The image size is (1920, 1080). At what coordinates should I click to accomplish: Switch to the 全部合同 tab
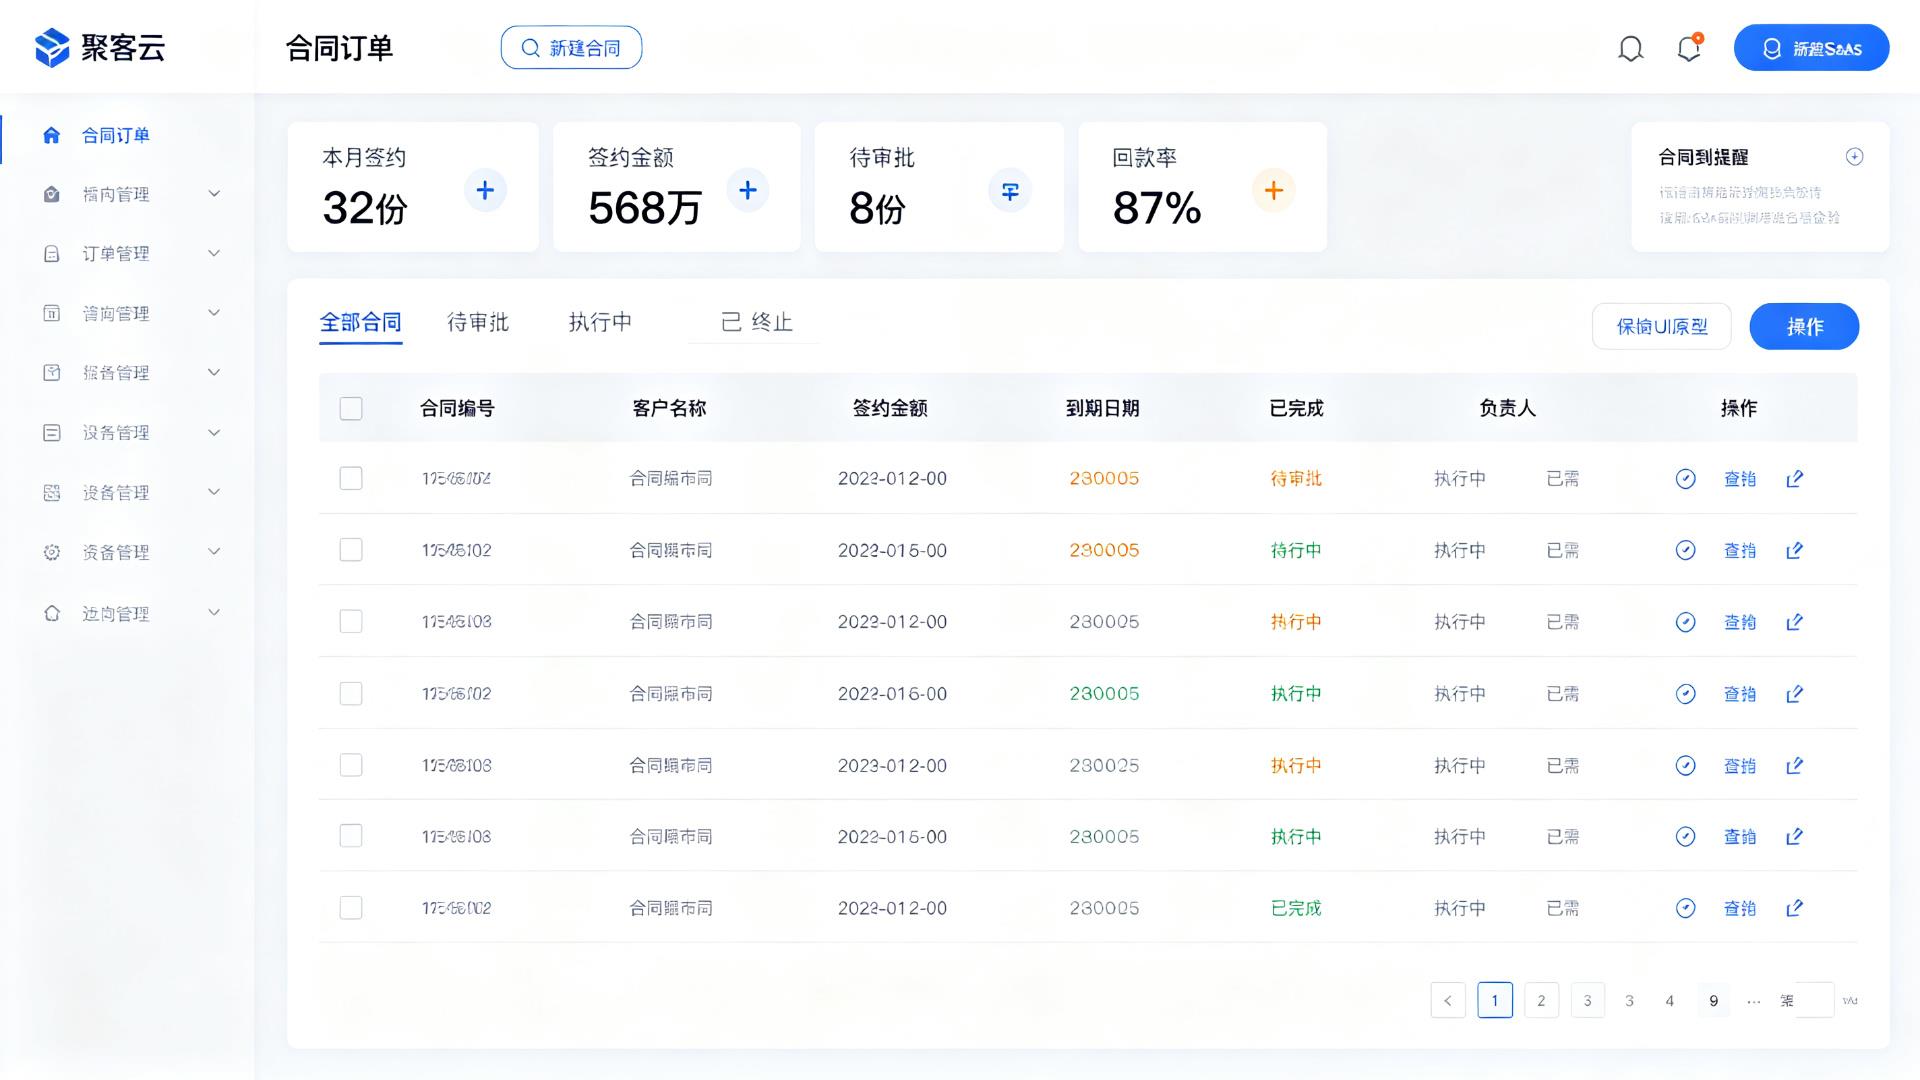pos(360,322)
